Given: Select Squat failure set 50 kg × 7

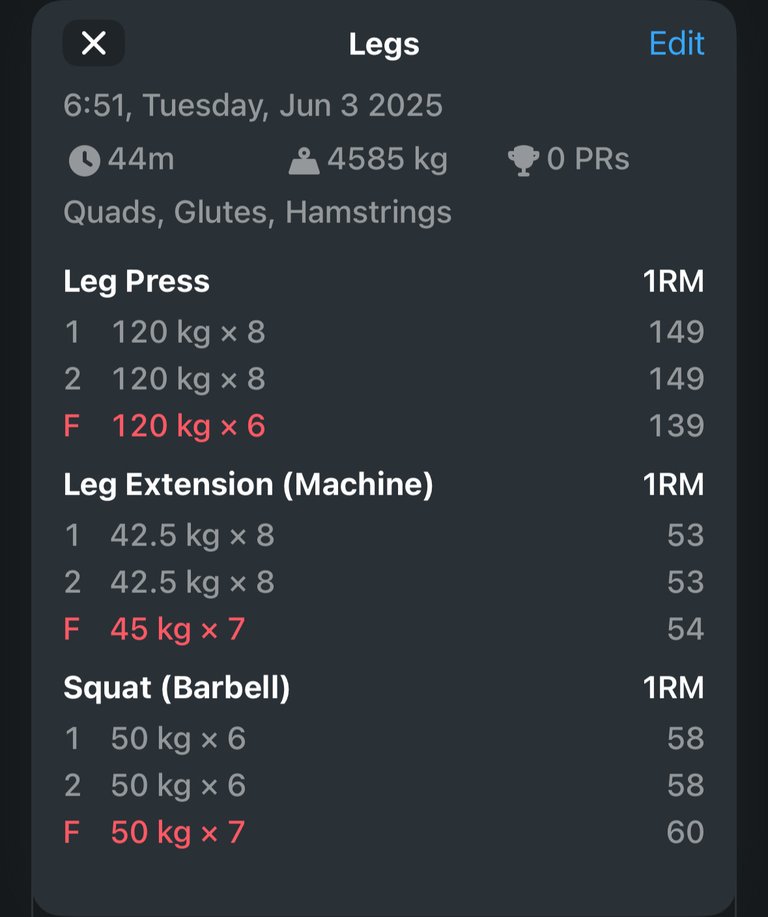Looking at the screenshot, I should click(384, 832).
